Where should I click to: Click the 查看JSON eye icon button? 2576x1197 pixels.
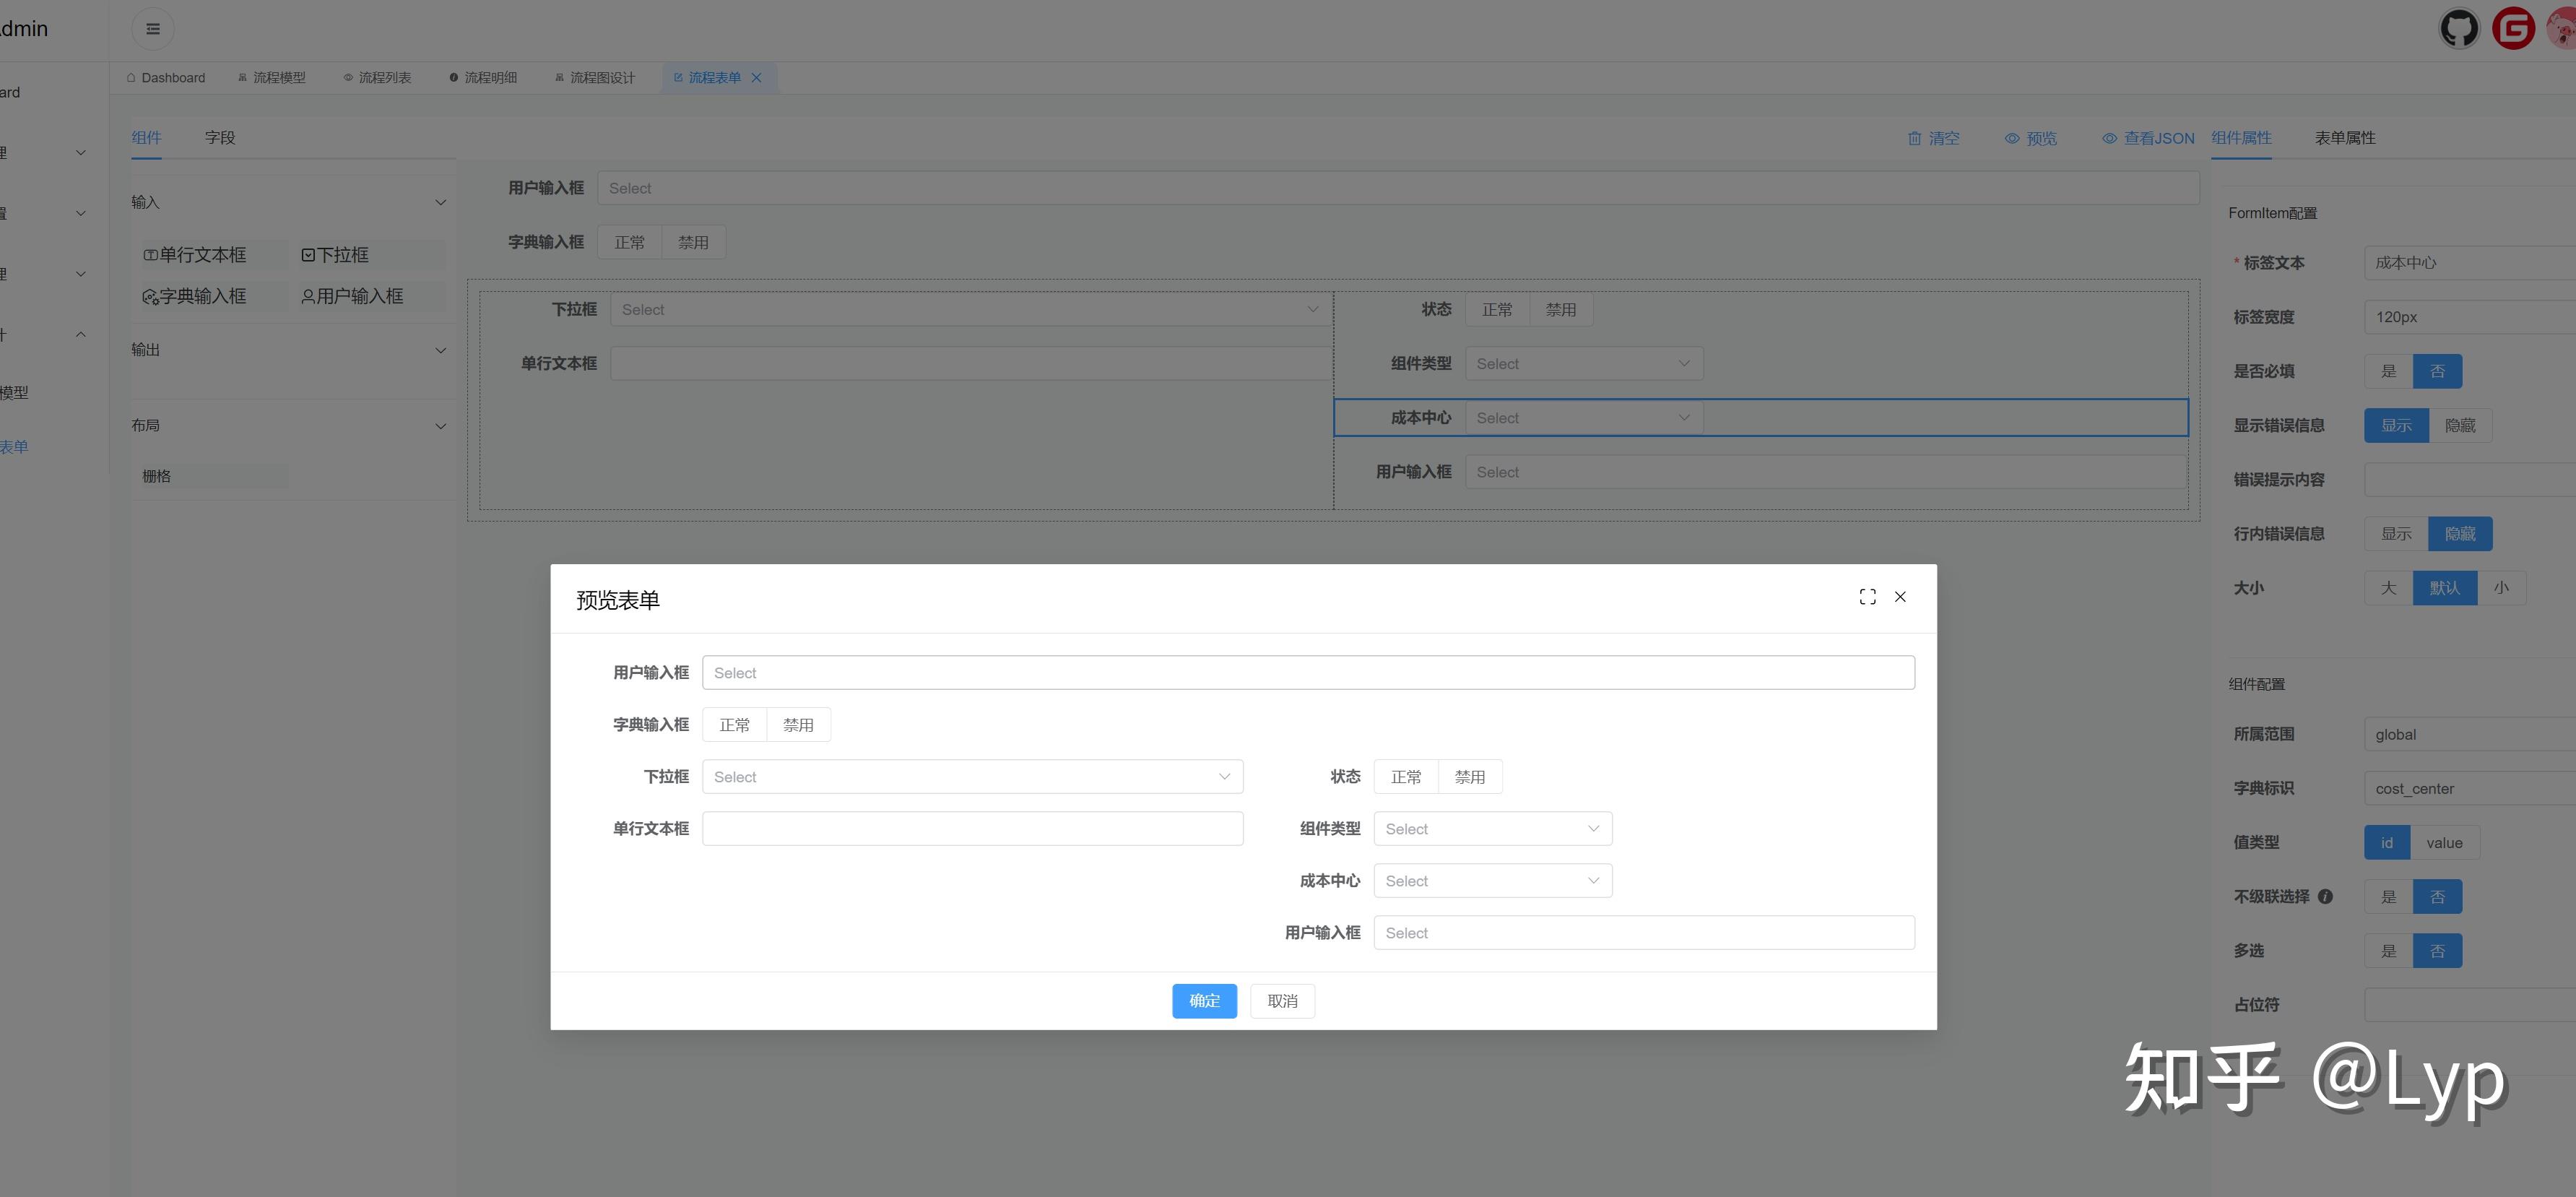click(x=2148, y=138)
